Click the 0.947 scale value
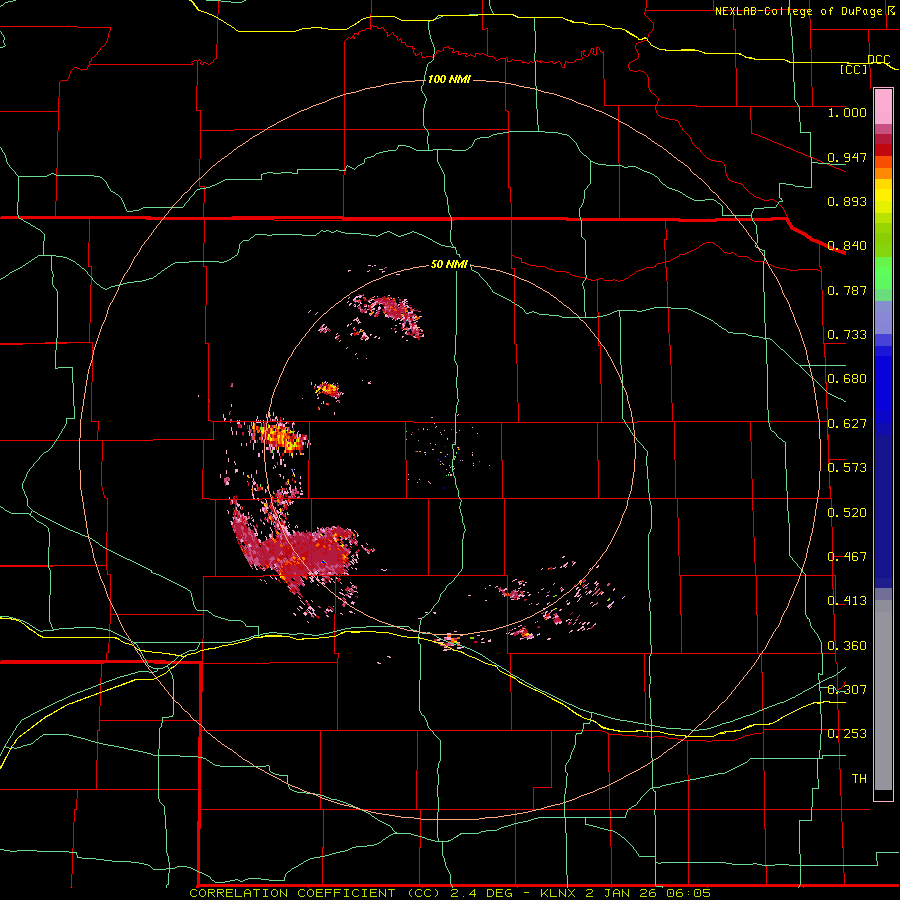 847,157
